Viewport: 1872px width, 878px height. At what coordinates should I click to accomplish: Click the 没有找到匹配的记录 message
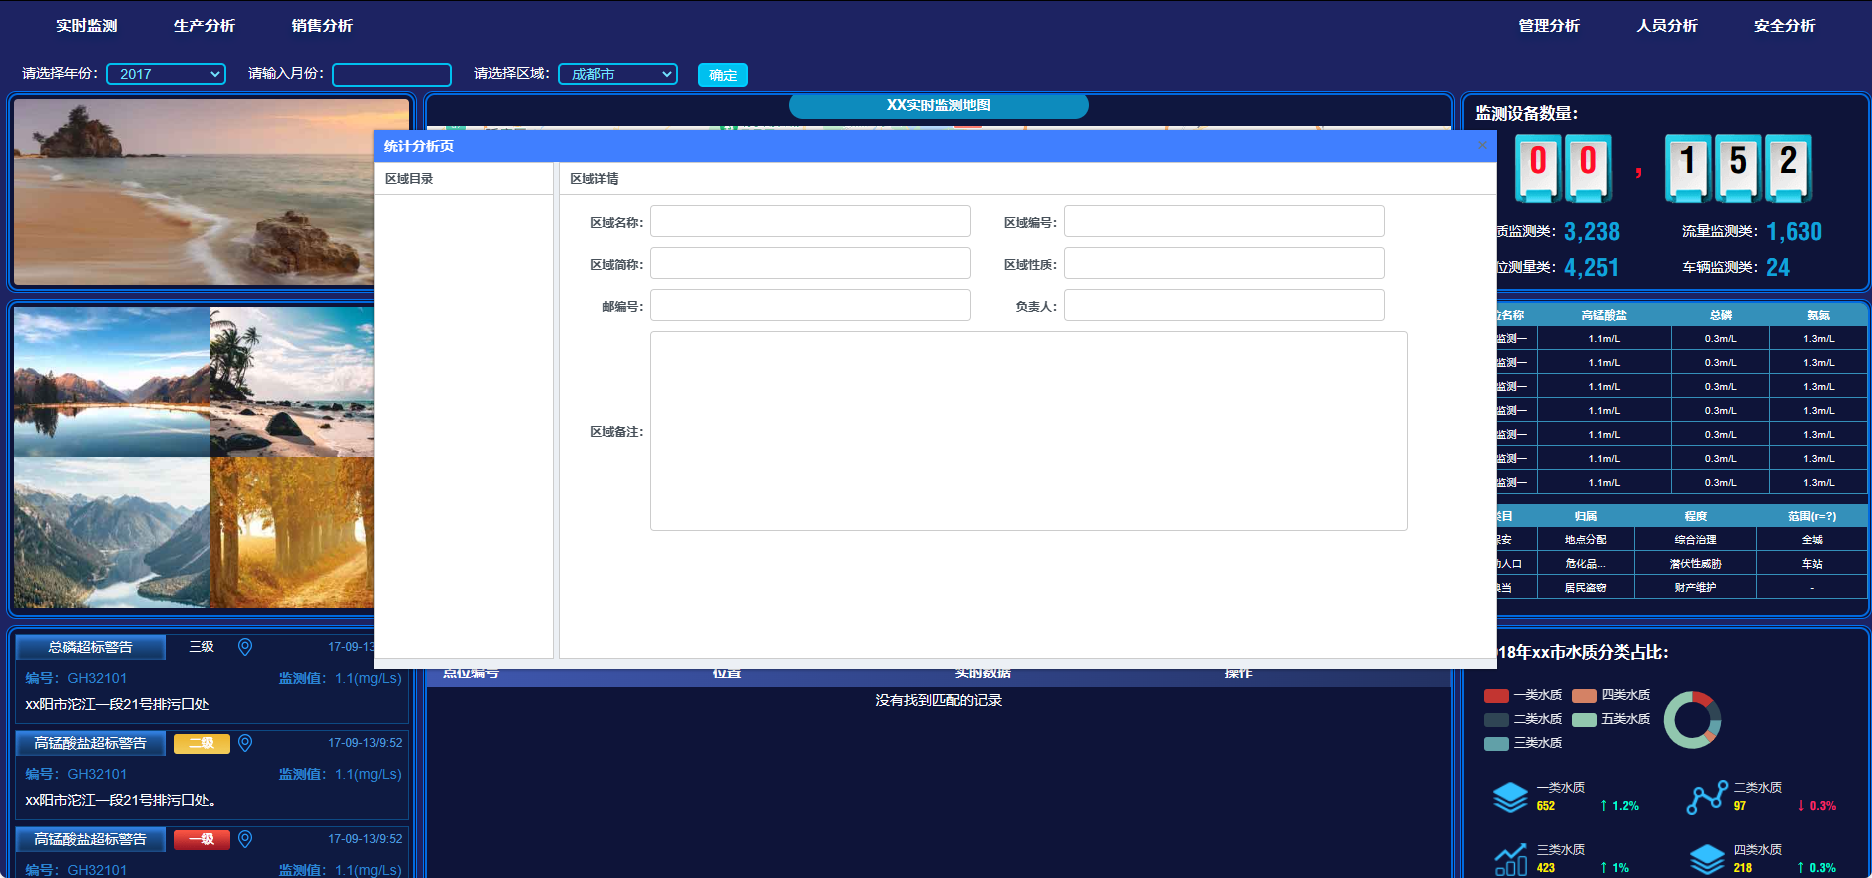[x=938, y=700]
